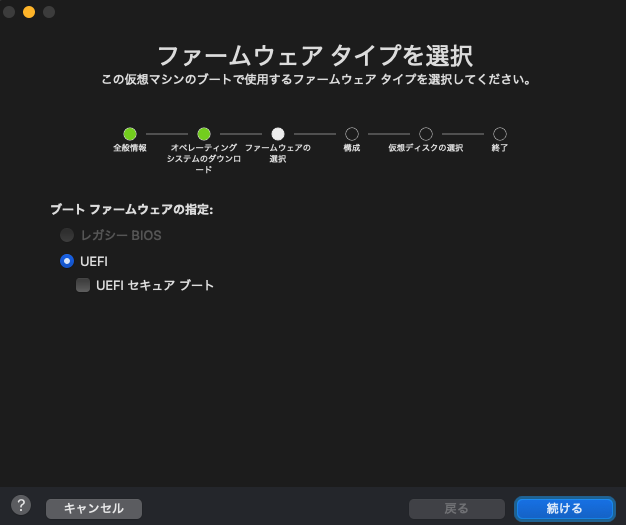This screenshot has height=525, width=626.
Task: Go back using the 戻る button
Action: point(456,508)
